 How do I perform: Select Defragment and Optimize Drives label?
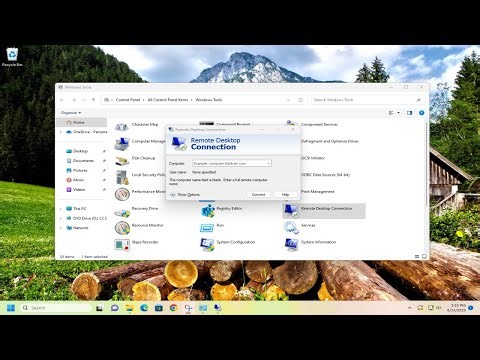pyautogui.click(x=330, y=141)
